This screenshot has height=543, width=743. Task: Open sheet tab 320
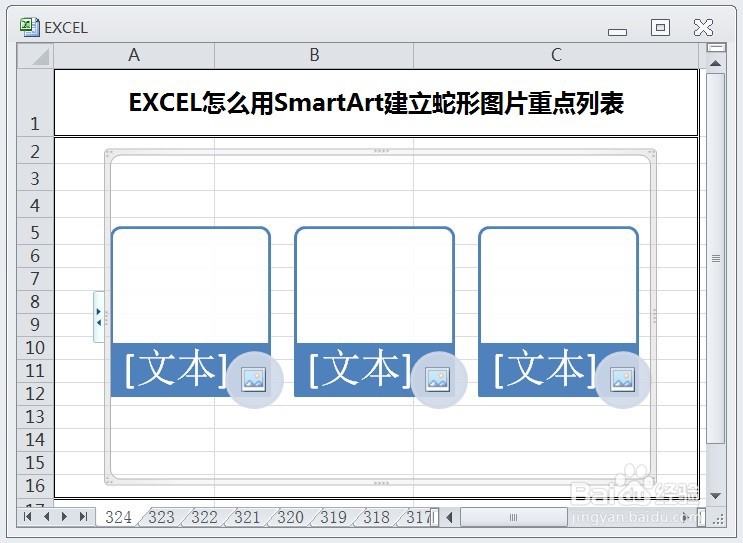[290, 517]
